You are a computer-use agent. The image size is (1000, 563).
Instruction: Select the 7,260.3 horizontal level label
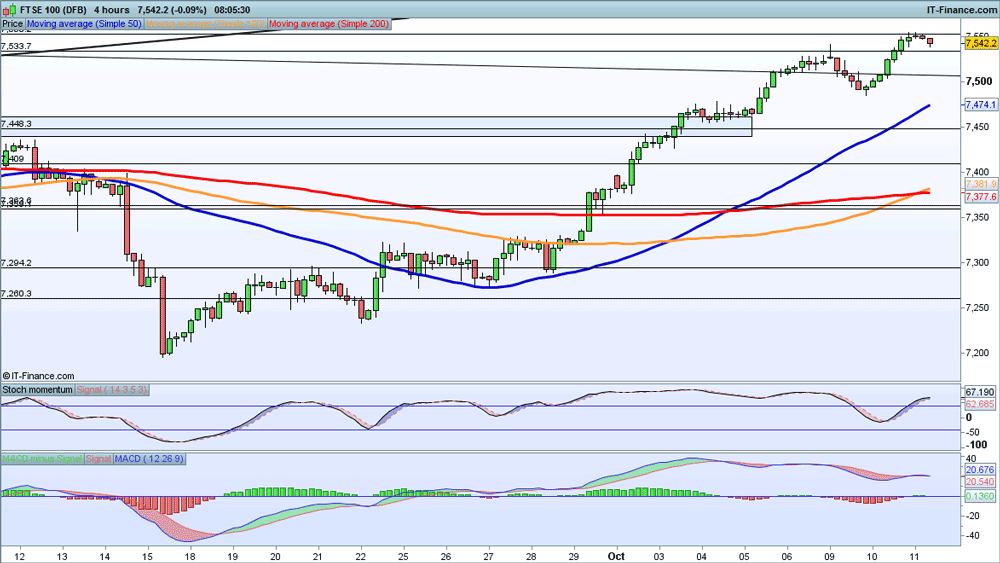coord(17,294)
